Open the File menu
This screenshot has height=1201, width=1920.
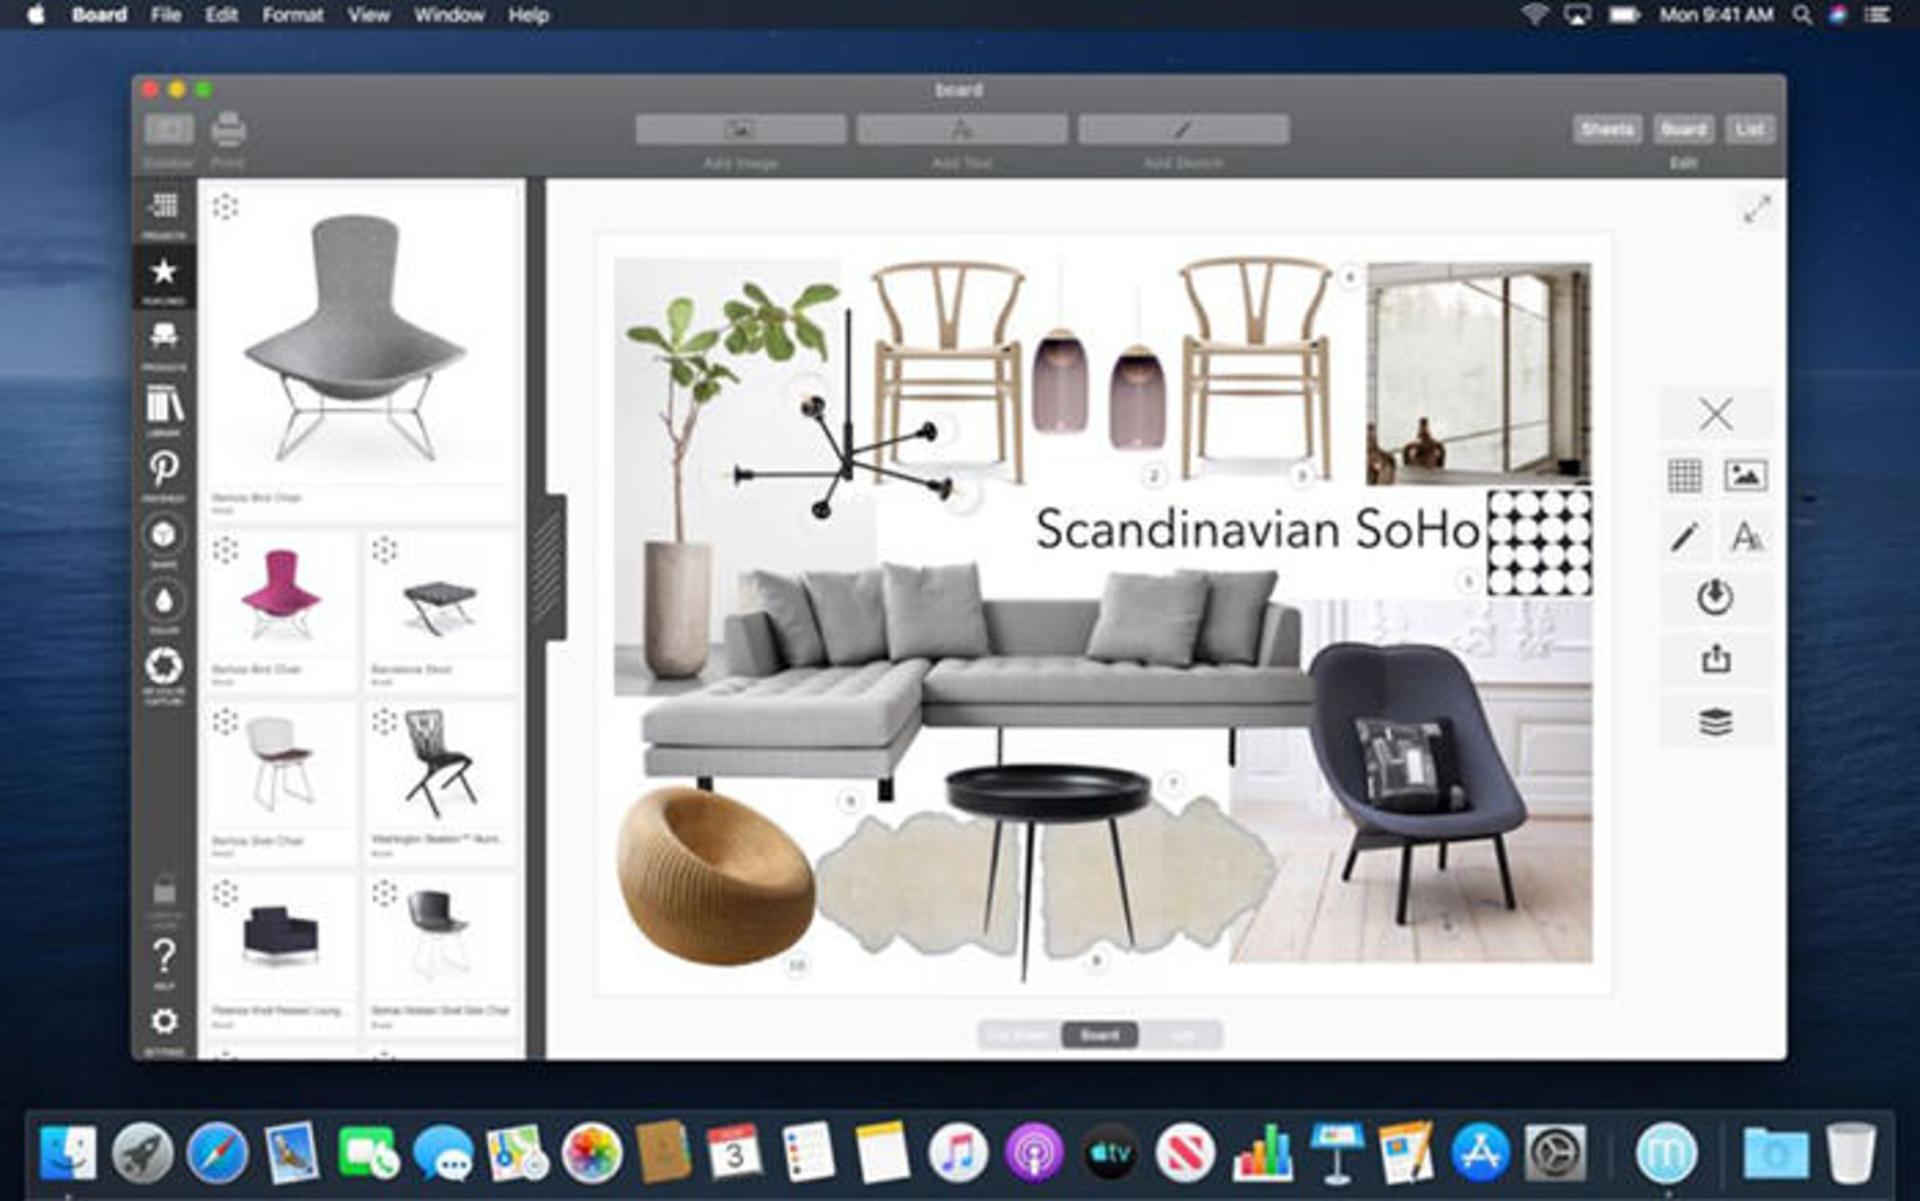[x=165, y=15]
